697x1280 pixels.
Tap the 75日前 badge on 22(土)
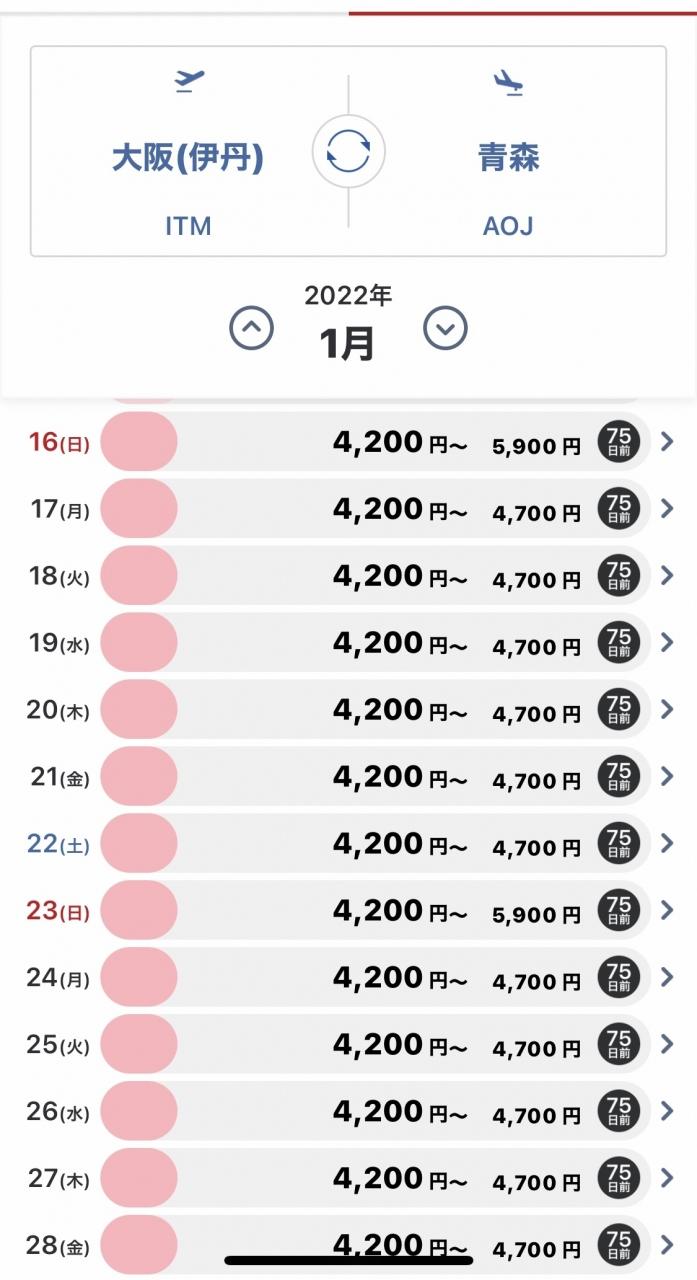click(x=619, y=844)
